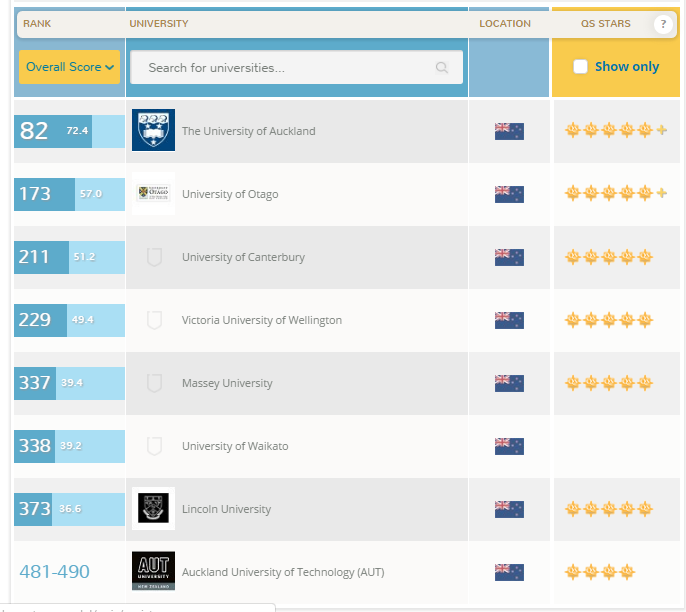Open The University of Auckland link
The image size is (686, 612).
click(248, 131)
